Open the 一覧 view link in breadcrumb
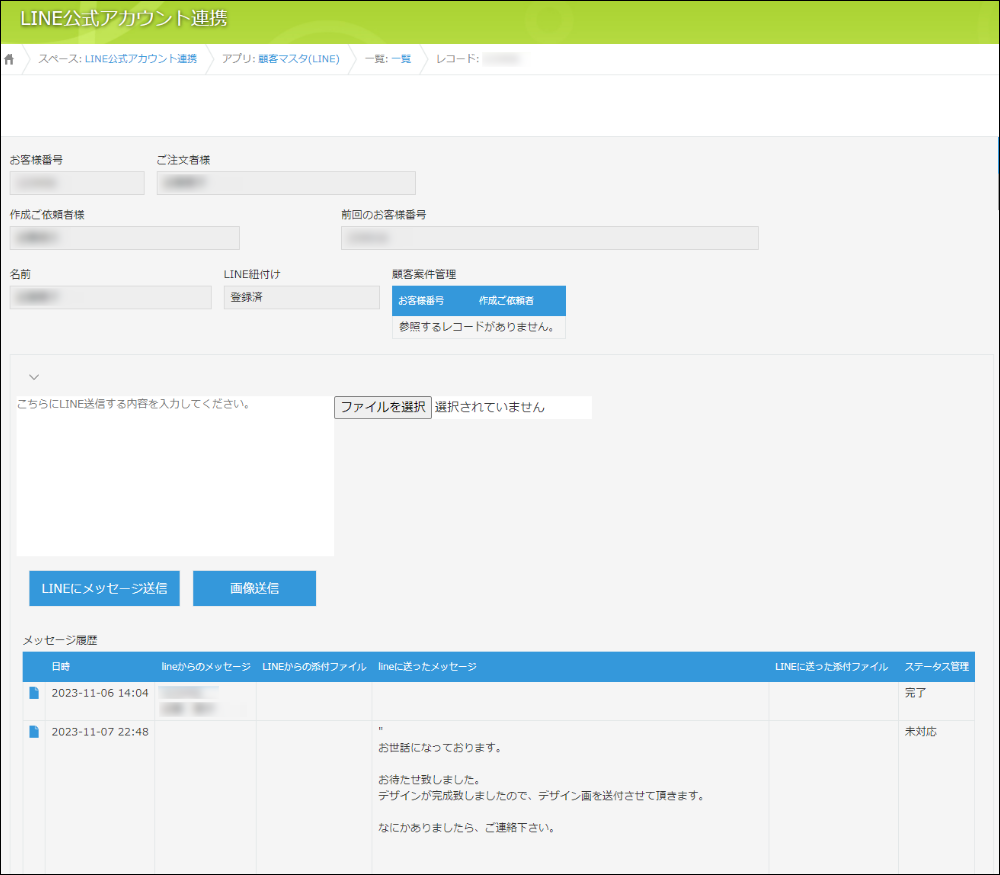The width and height of the screenshot is (1000, 875). 401,59
